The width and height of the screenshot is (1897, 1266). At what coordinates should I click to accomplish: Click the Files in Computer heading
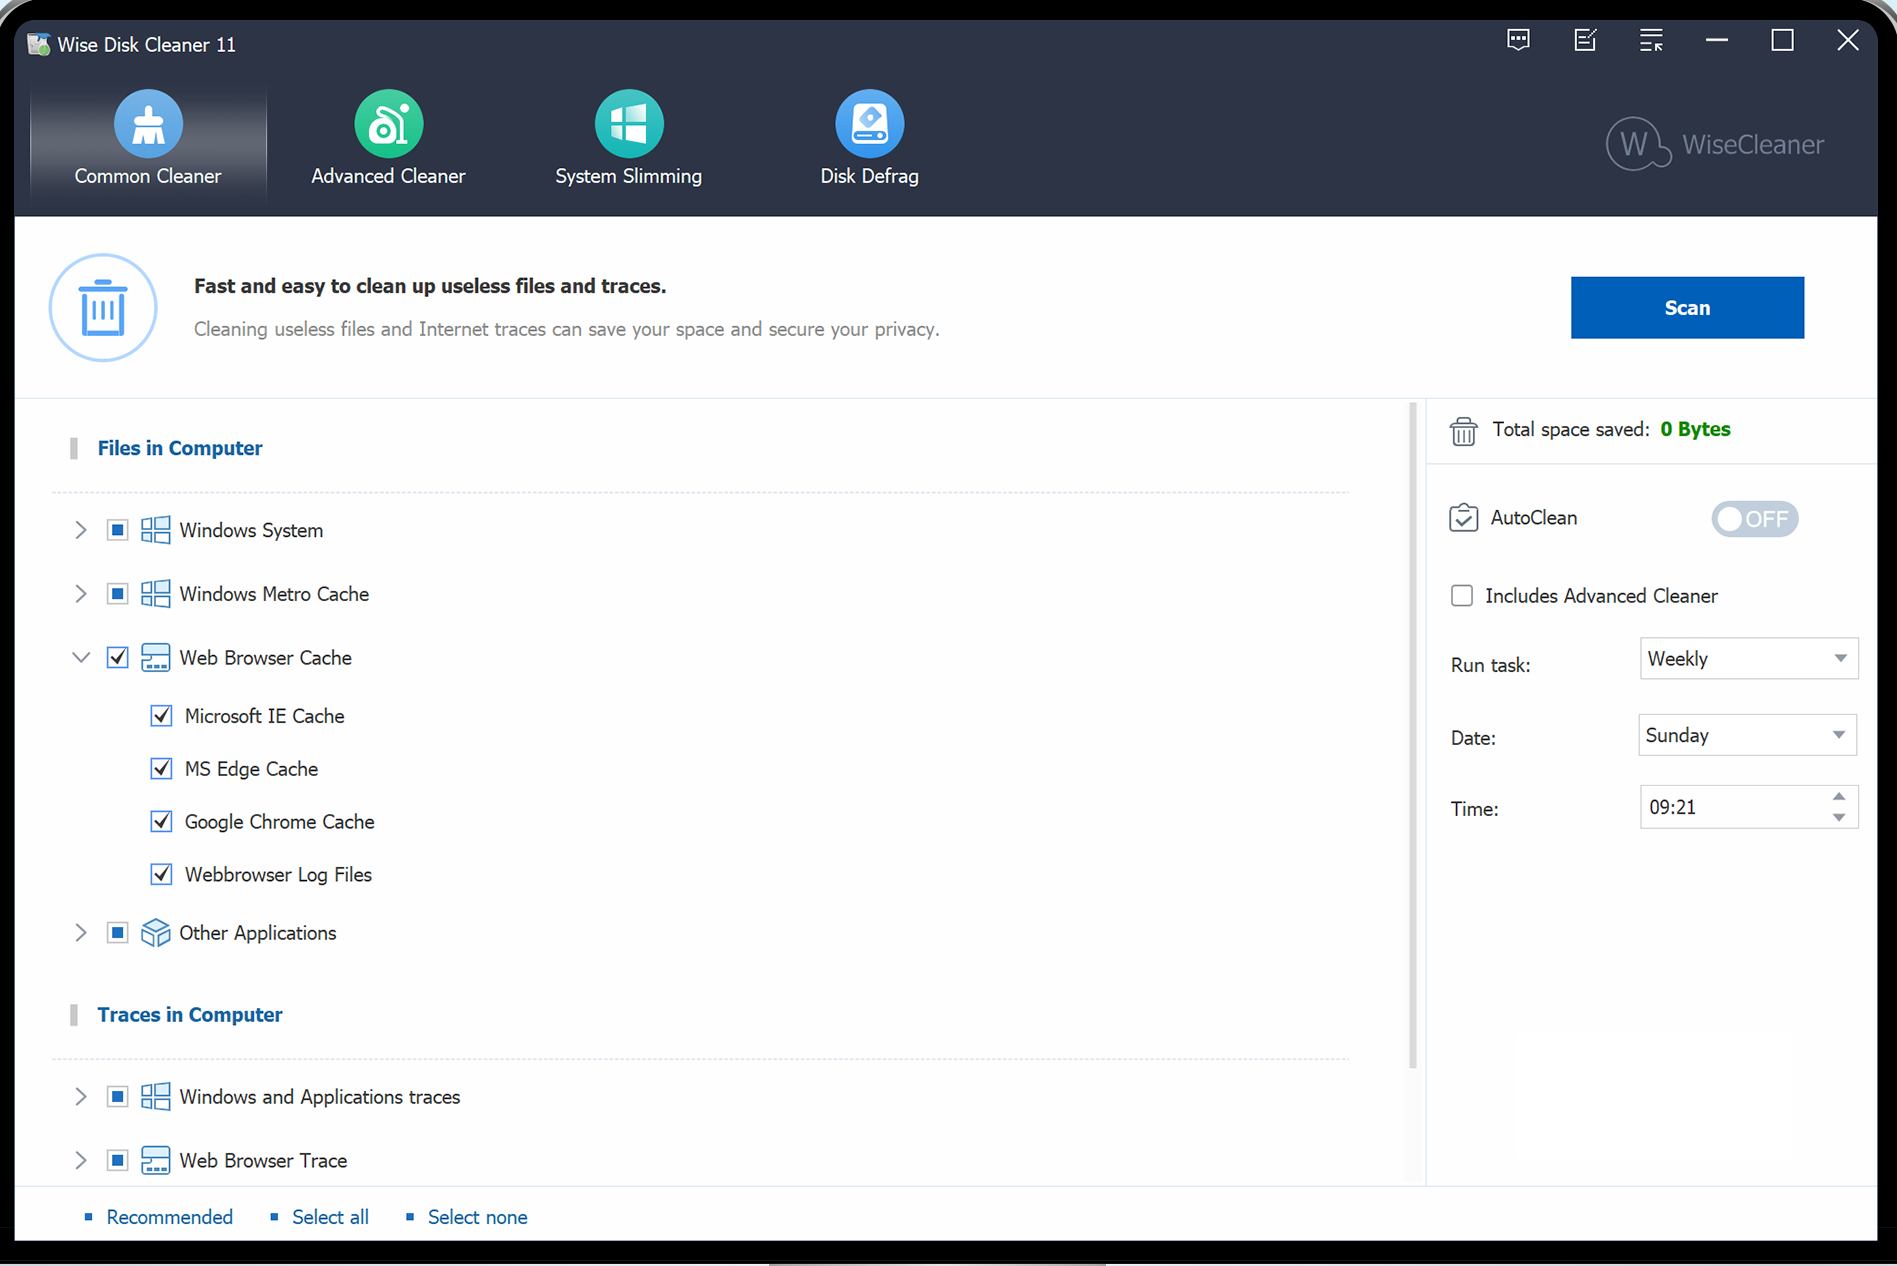[180, 448]
